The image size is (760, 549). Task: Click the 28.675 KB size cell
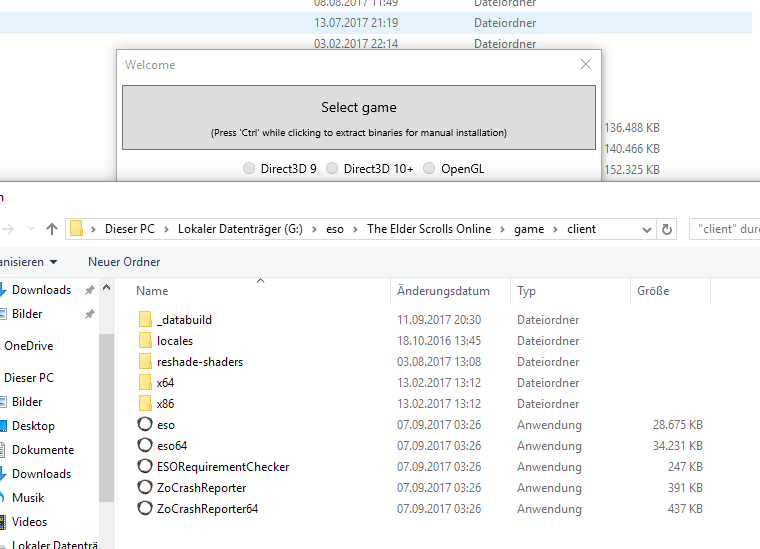click(678, 425)
